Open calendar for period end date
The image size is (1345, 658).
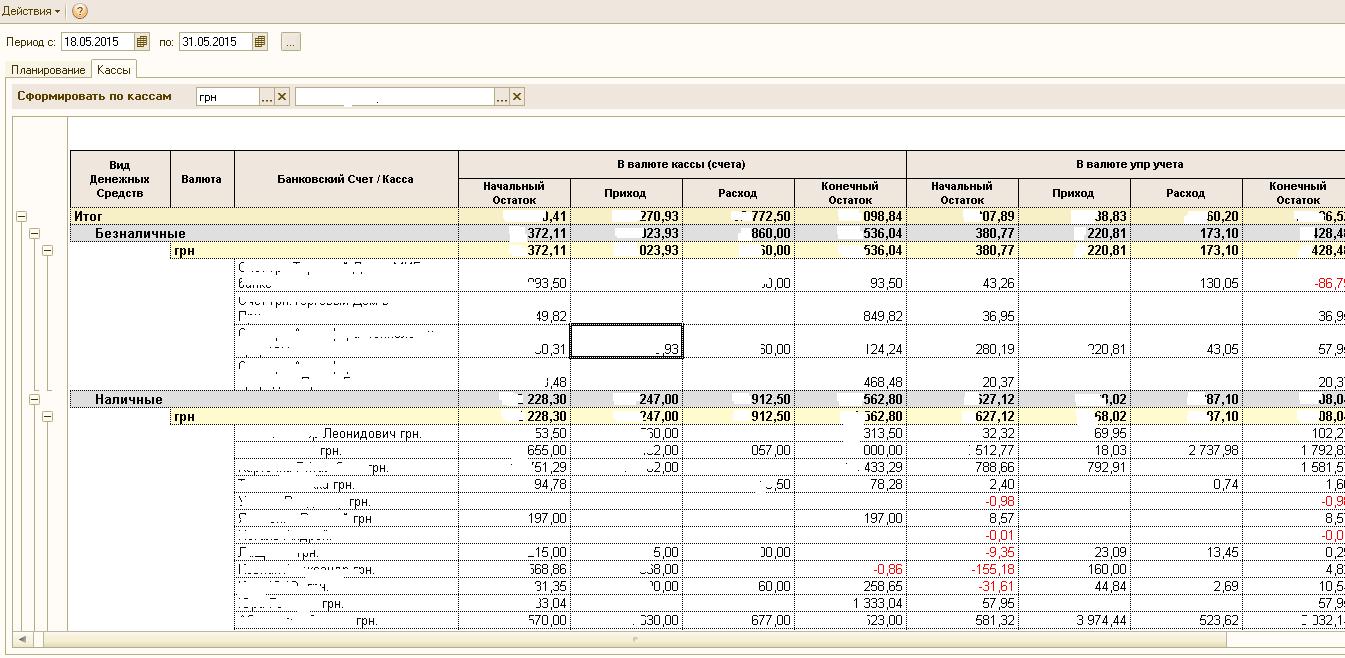[x=260, y=42]
